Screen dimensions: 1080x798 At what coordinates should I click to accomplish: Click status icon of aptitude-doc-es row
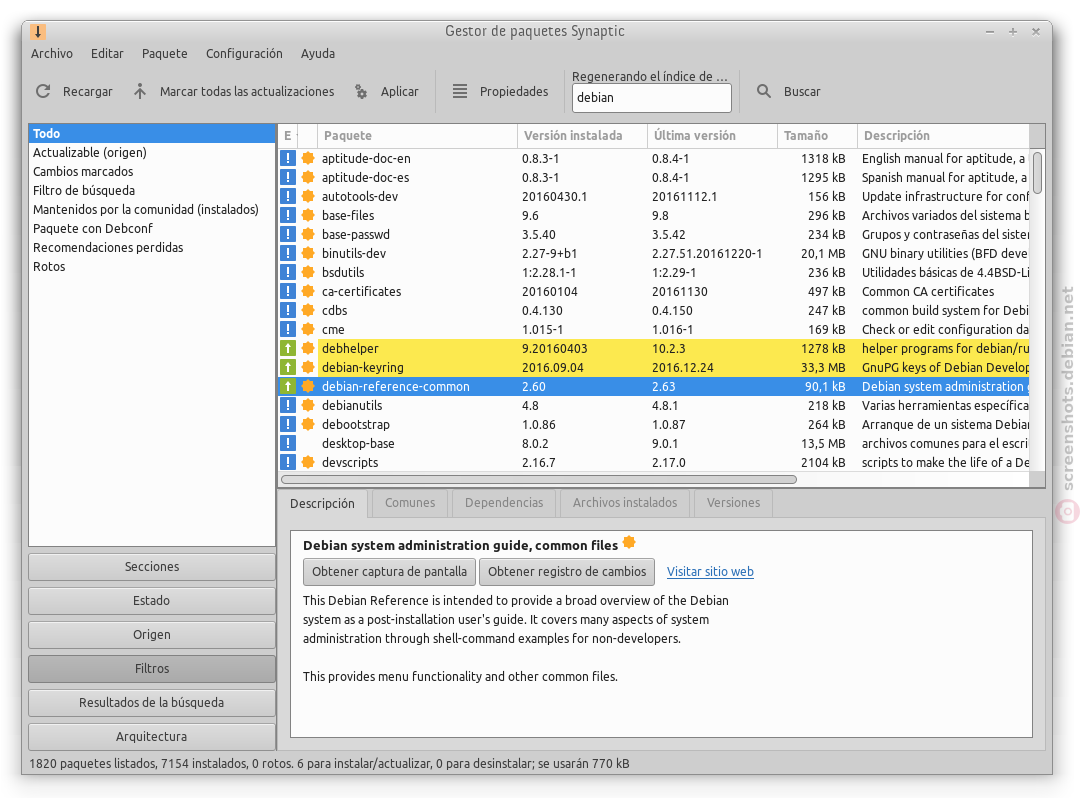[287, 177]
